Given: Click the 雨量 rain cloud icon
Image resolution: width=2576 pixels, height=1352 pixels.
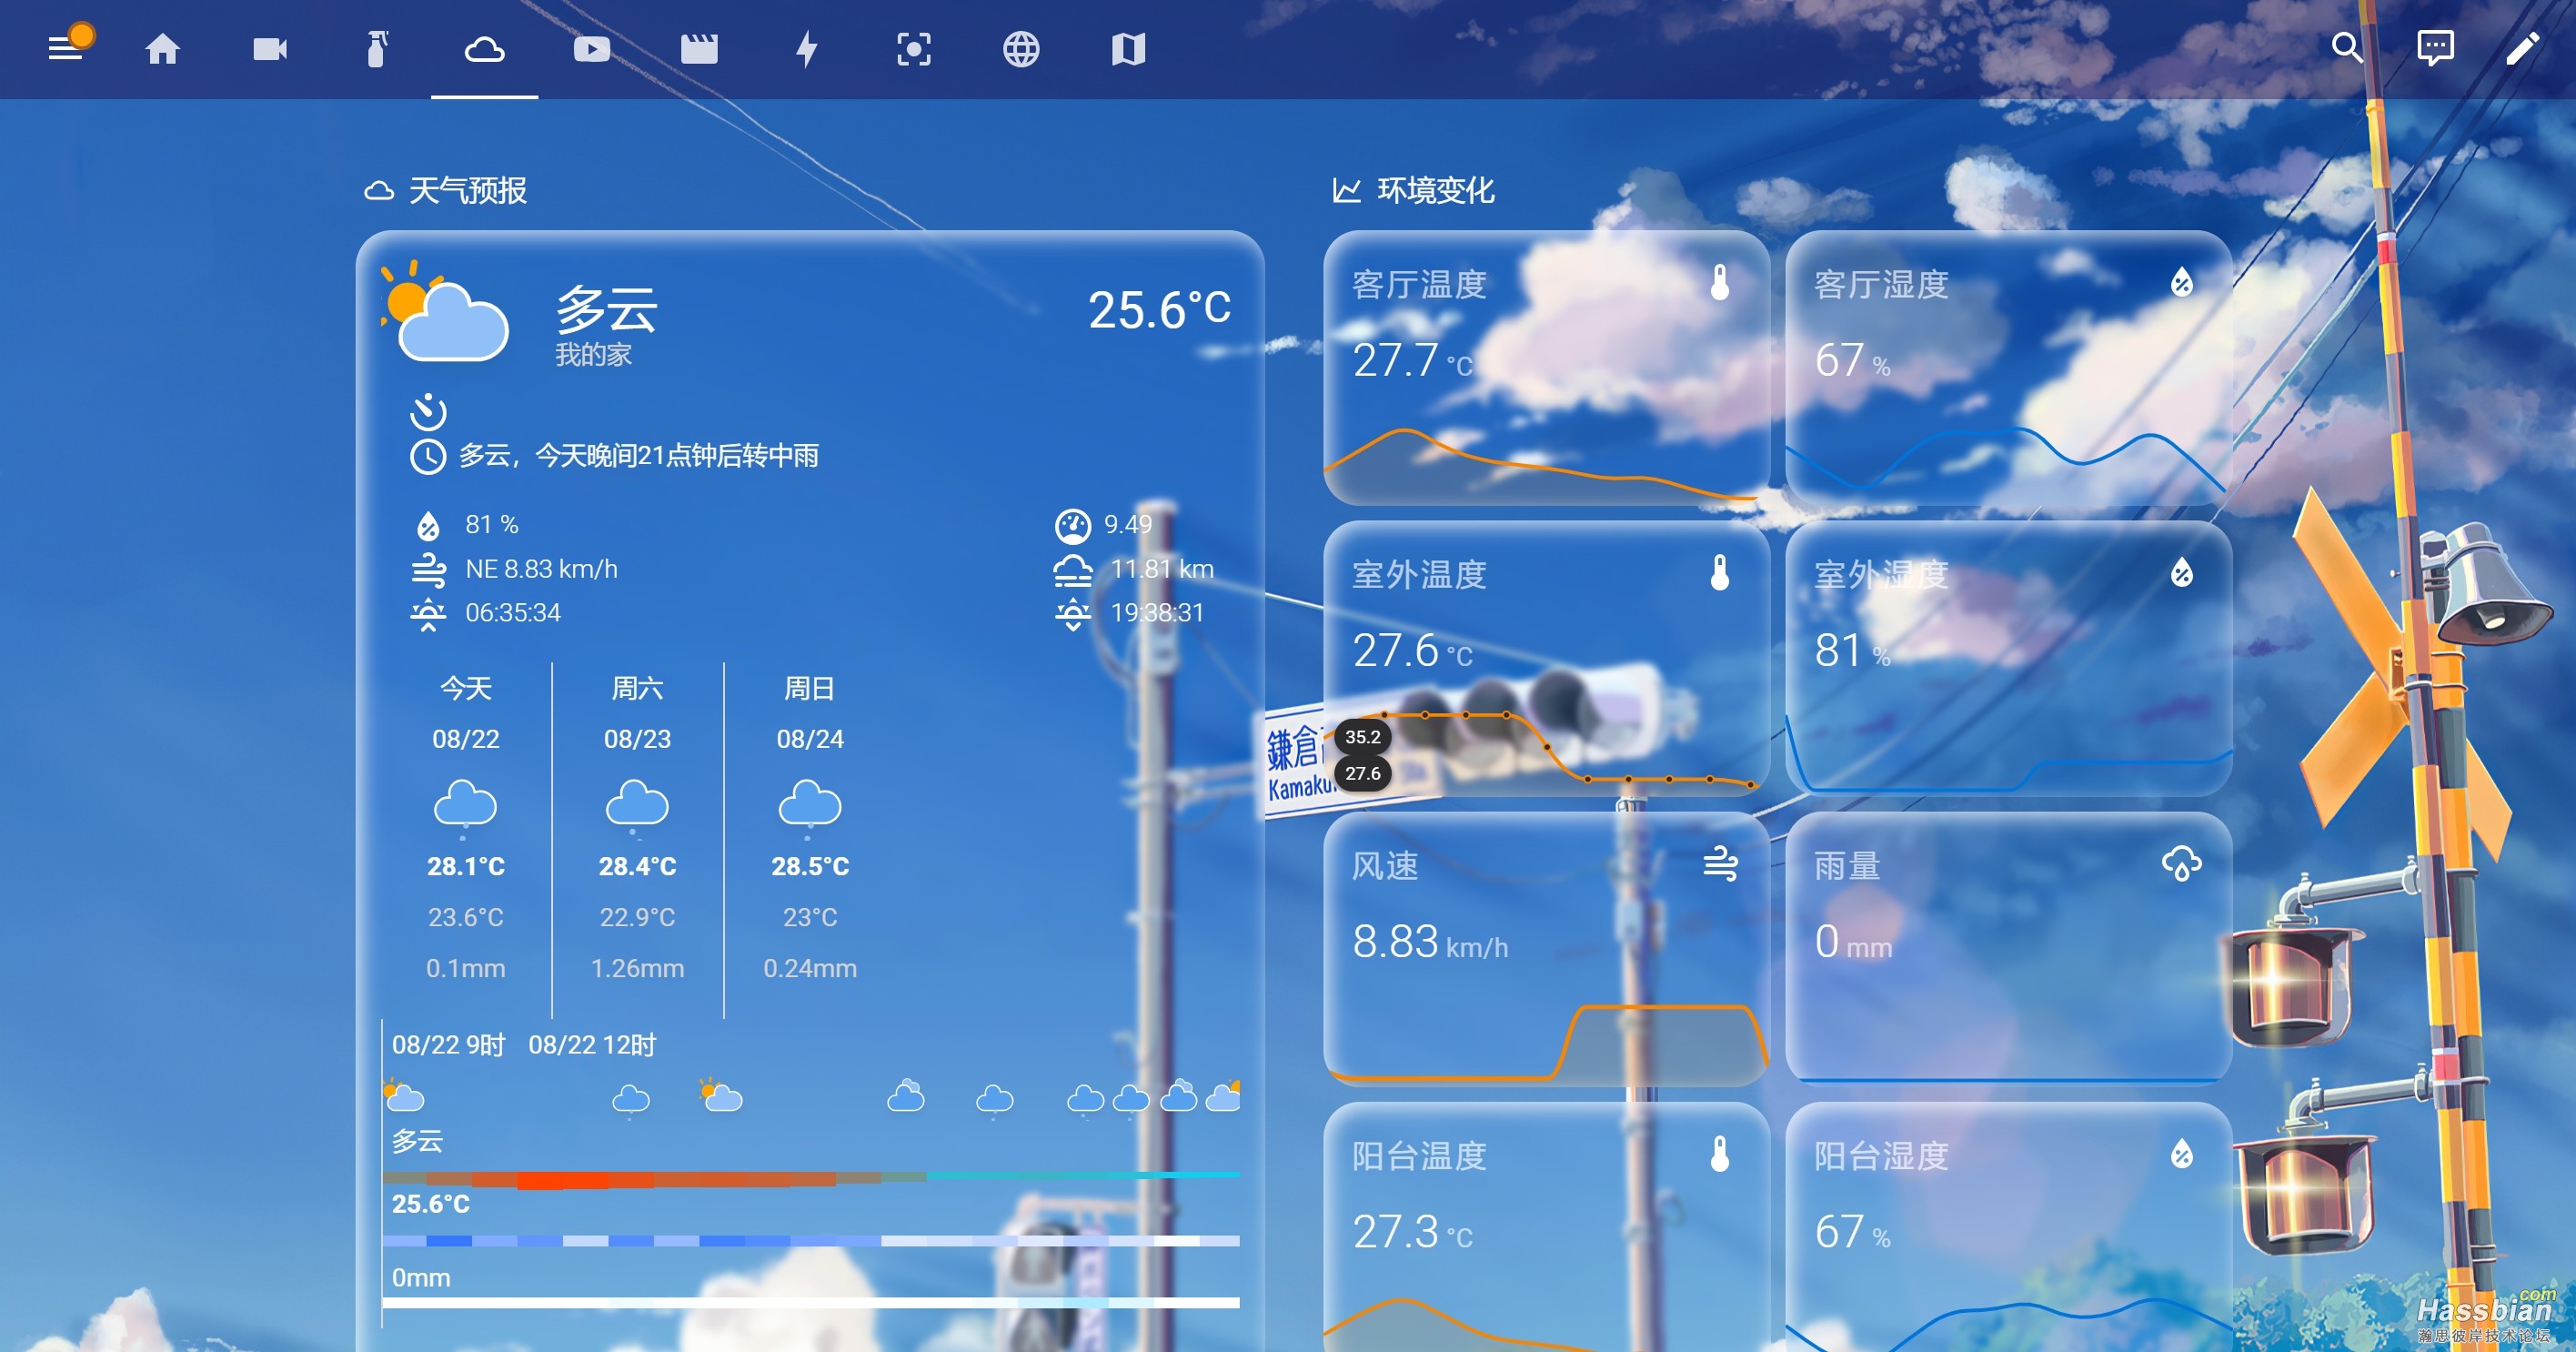Looking at the screenshot, I should [x=2182, y=864].
